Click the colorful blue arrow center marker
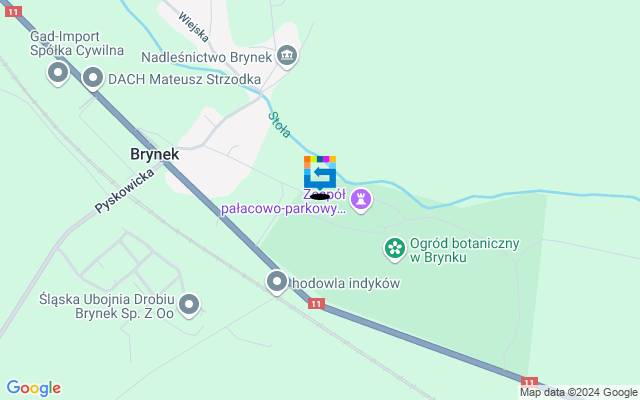This screenshot has height=400, width=640. 320,172
